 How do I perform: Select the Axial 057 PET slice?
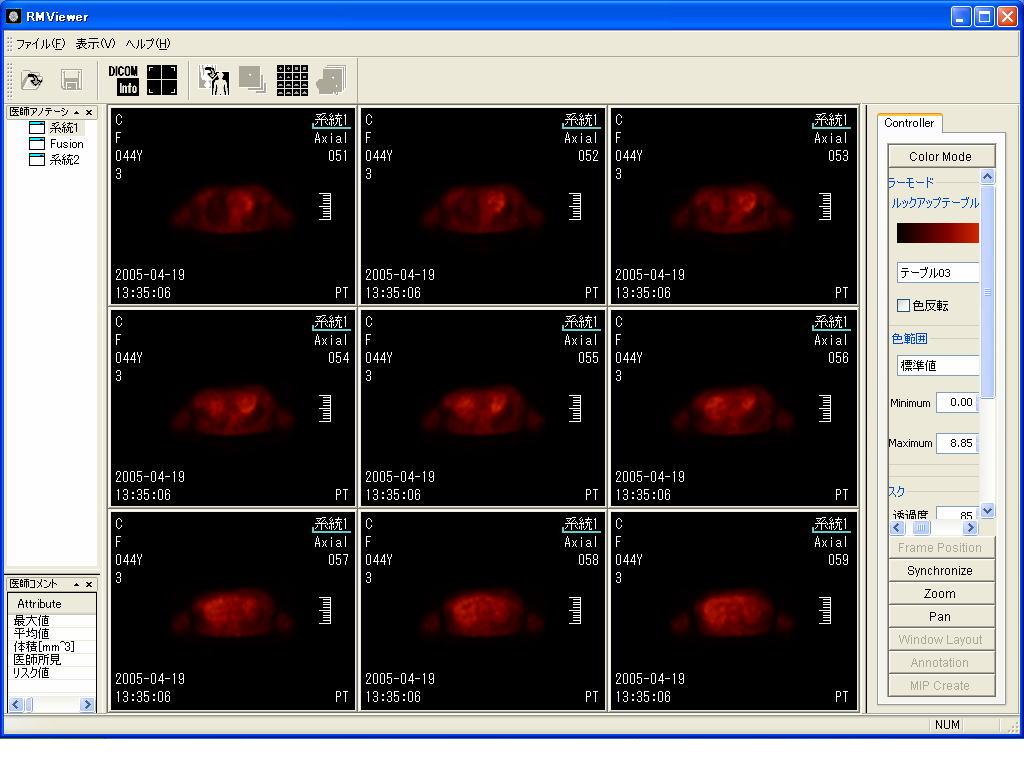232,611
